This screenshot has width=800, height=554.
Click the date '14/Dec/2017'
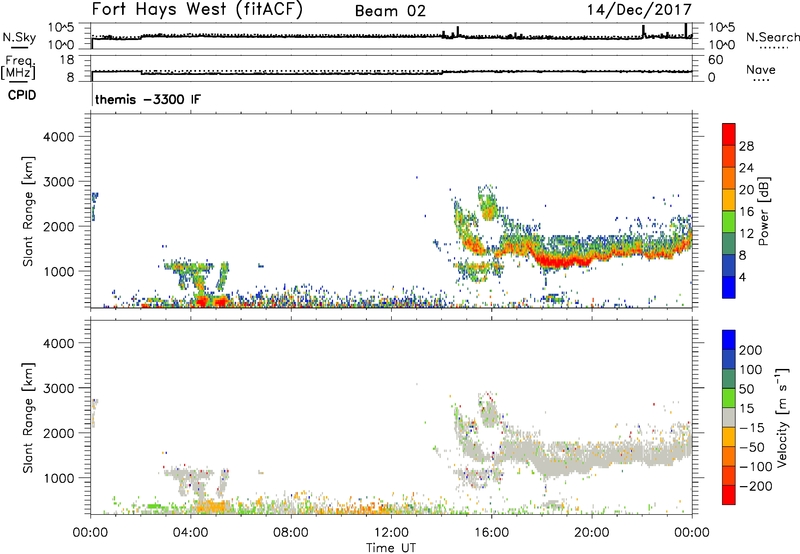tap(639, 10)
